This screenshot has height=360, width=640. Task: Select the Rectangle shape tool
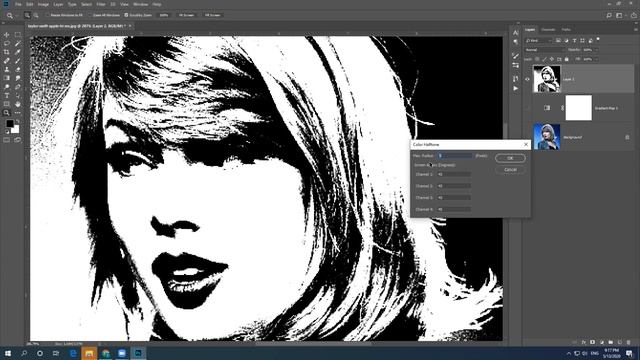click(x=7, y=104)
